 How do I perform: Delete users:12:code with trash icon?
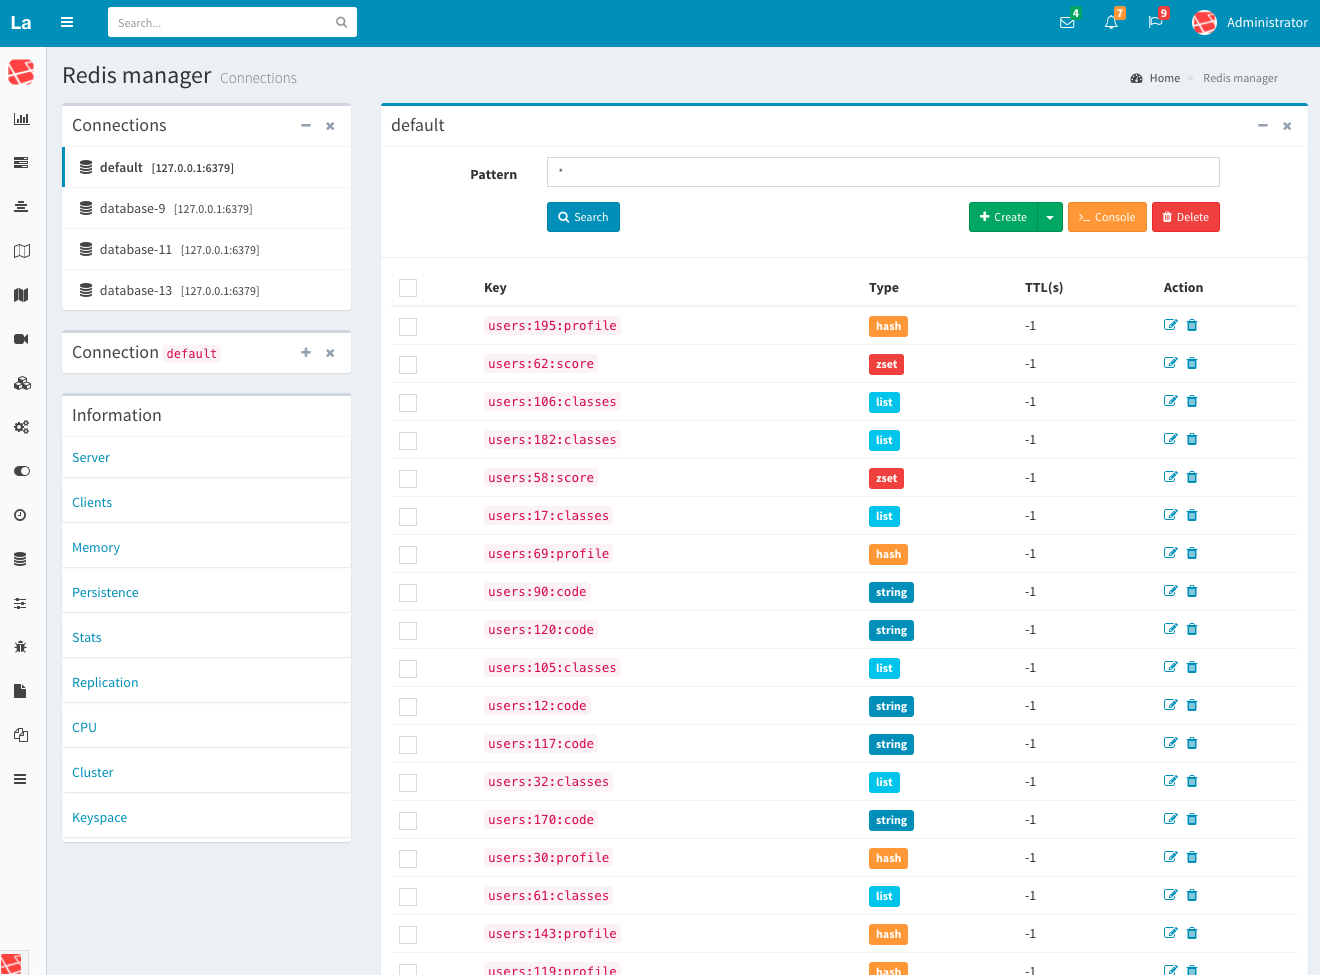coord(1192,705)
